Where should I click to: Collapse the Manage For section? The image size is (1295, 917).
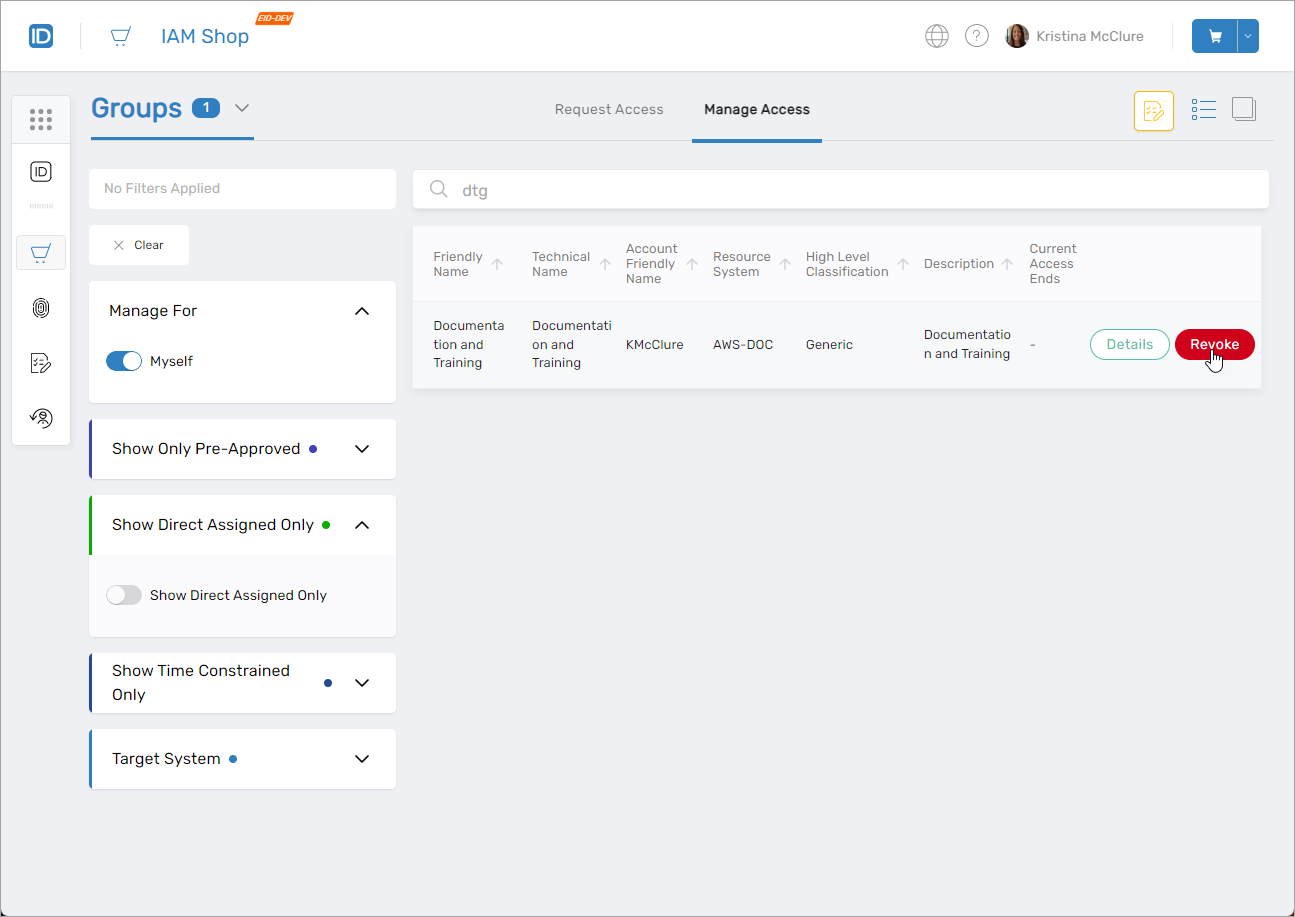point(362,311)
